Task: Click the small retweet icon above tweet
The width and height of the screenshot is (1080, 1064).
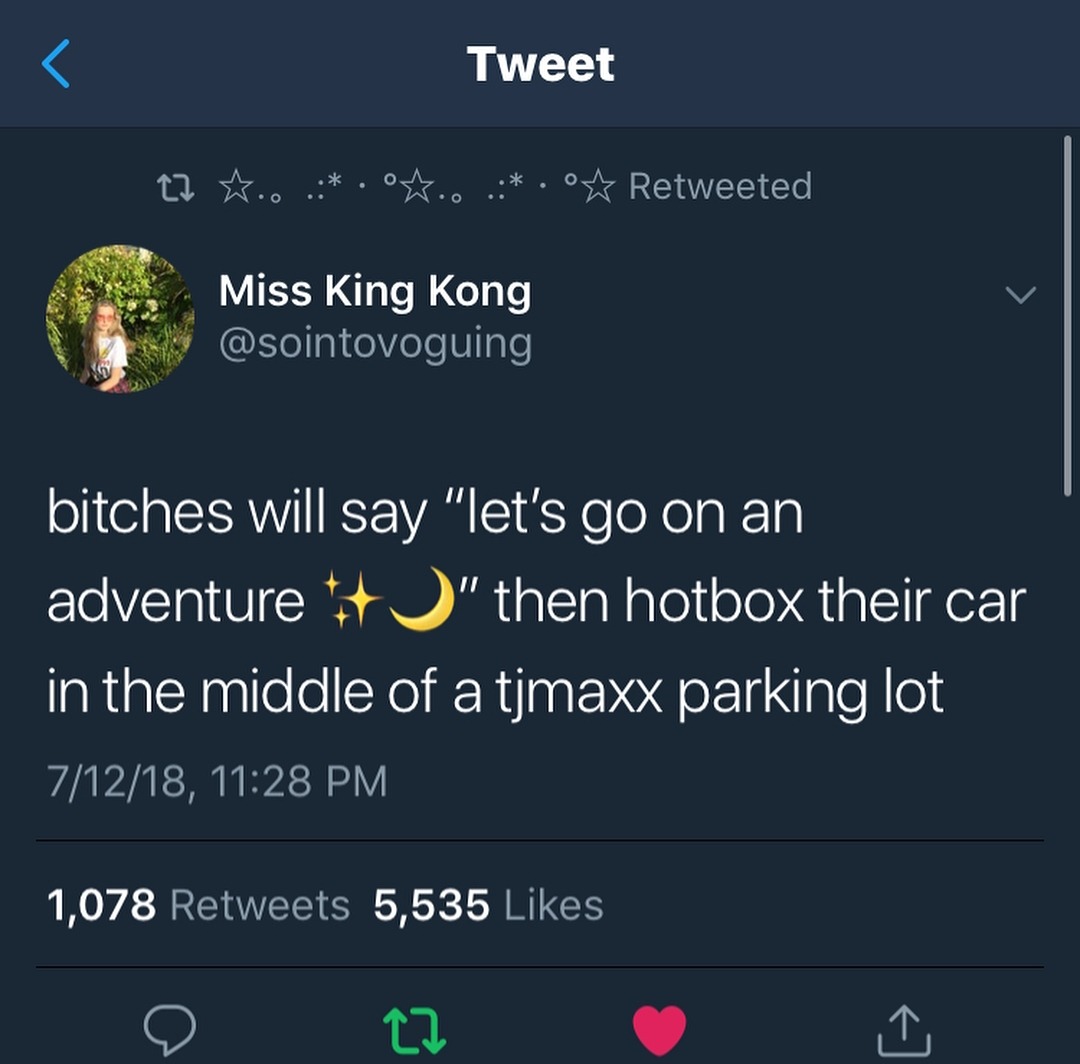Action: coord(176,187)
